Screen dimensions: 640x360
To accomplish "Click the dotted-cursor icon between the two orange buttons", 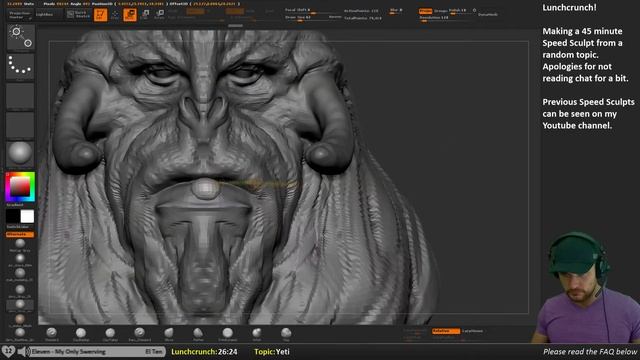I will 115,15.
